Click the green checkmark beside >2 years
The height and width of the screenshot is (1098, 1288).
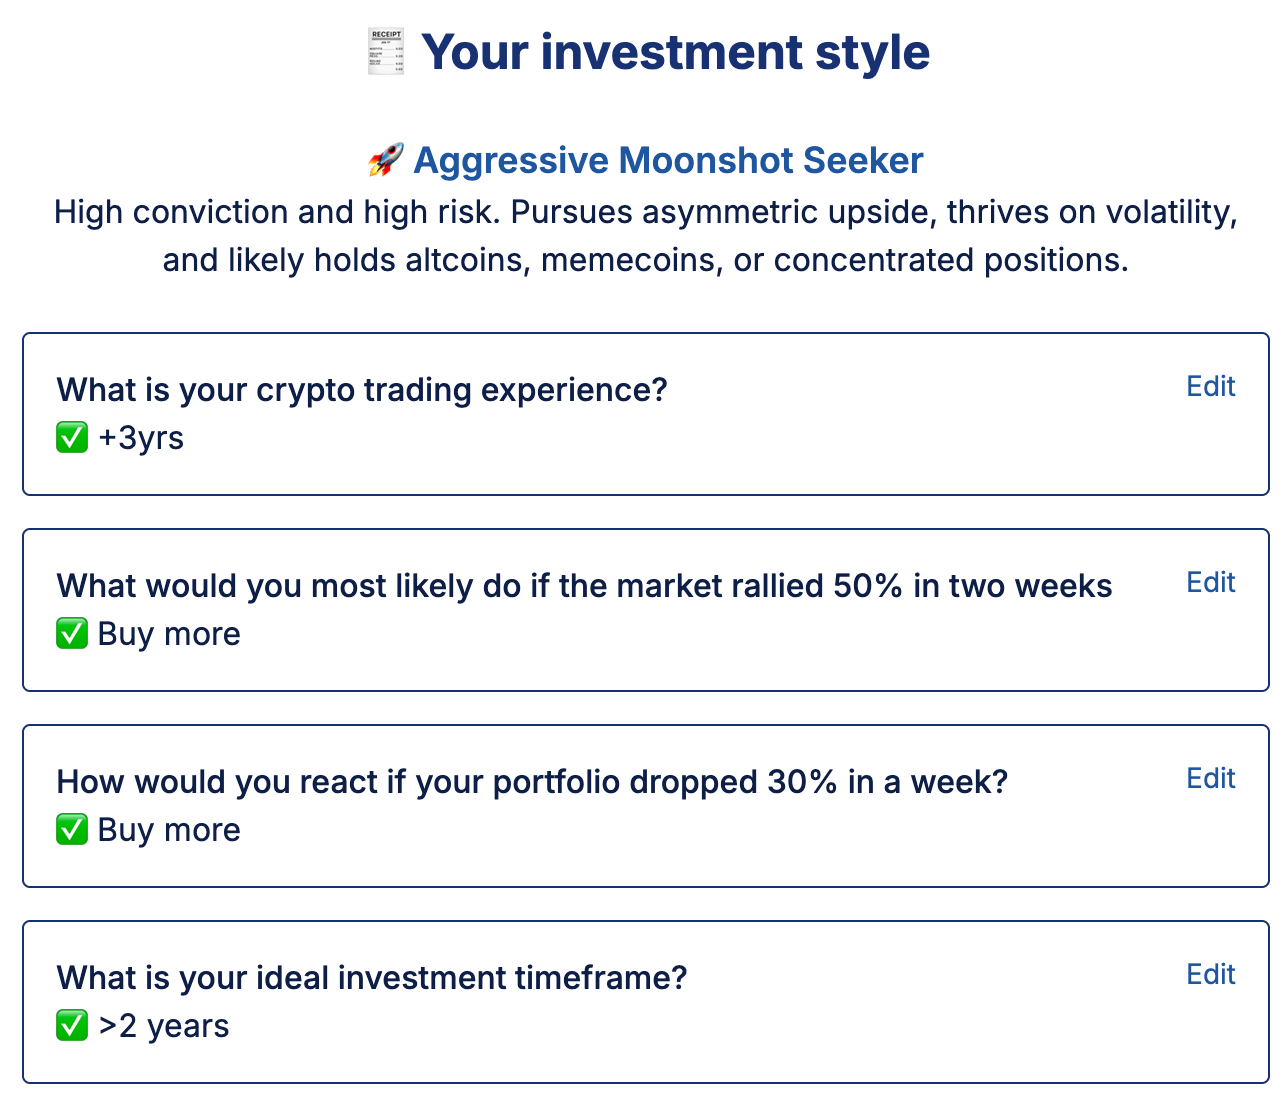(72, 1026)
